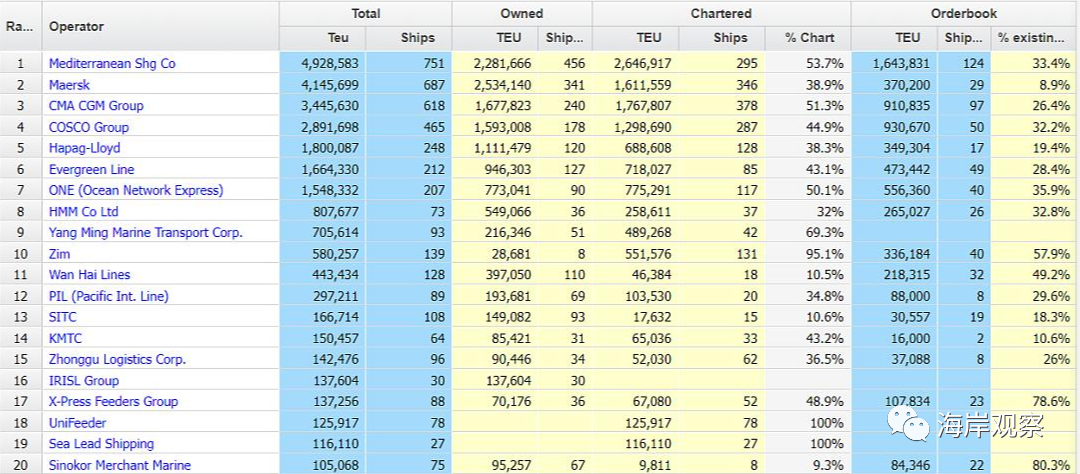Select total ships value 687

pyautogui.click(x=434, y=85)
